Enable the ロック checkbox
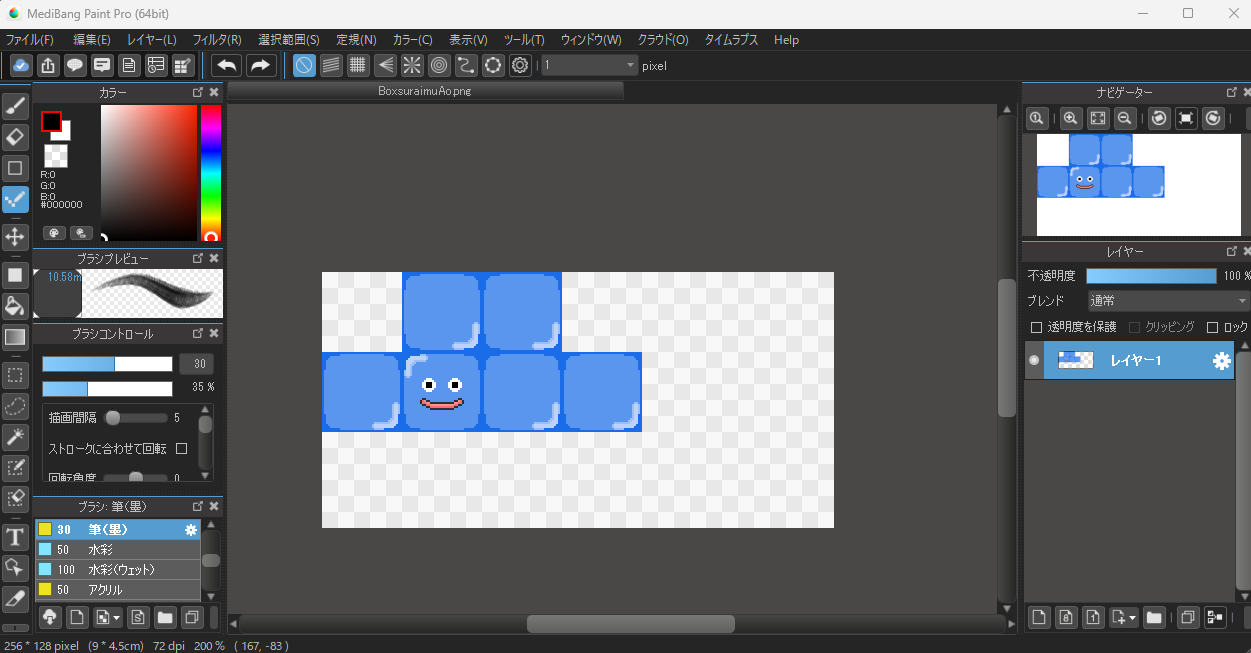 (x=1213, y=327)
